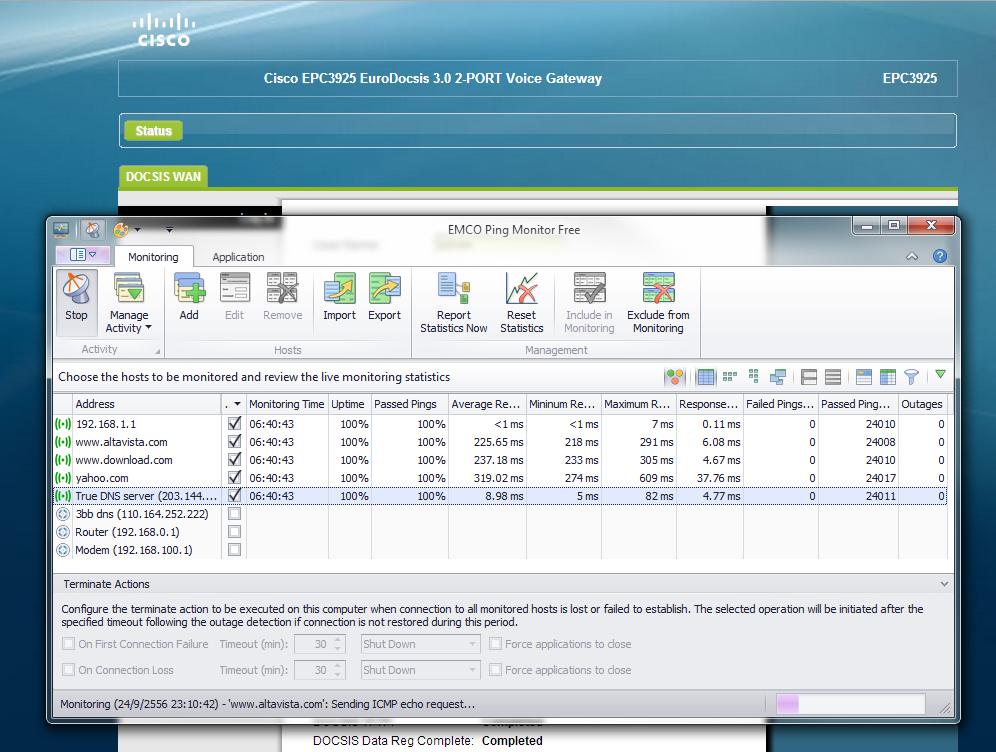Screen dimensions: 996x752
Task: Open the help question mark icon
Action: (x=939, y=256)
